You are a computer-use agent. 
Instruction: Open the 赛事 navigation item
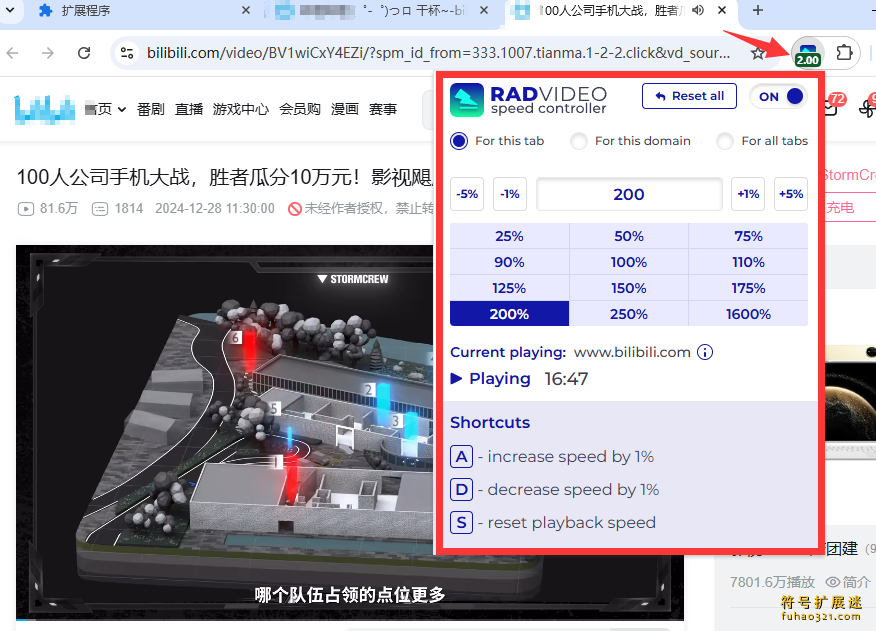pos(383,109)
